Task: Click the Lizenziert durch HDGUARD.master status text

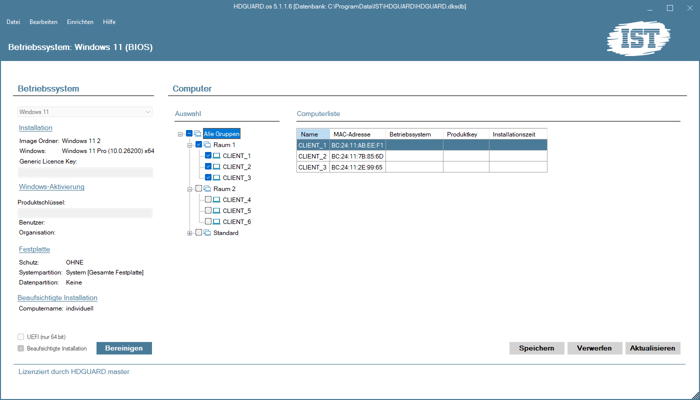Action: tap(74, 371)
